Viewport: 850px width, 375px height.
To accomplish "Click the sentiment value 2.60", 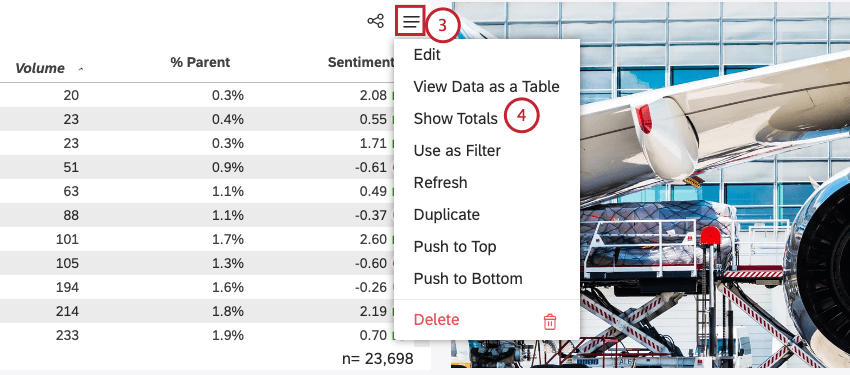I will click(373, 239).
